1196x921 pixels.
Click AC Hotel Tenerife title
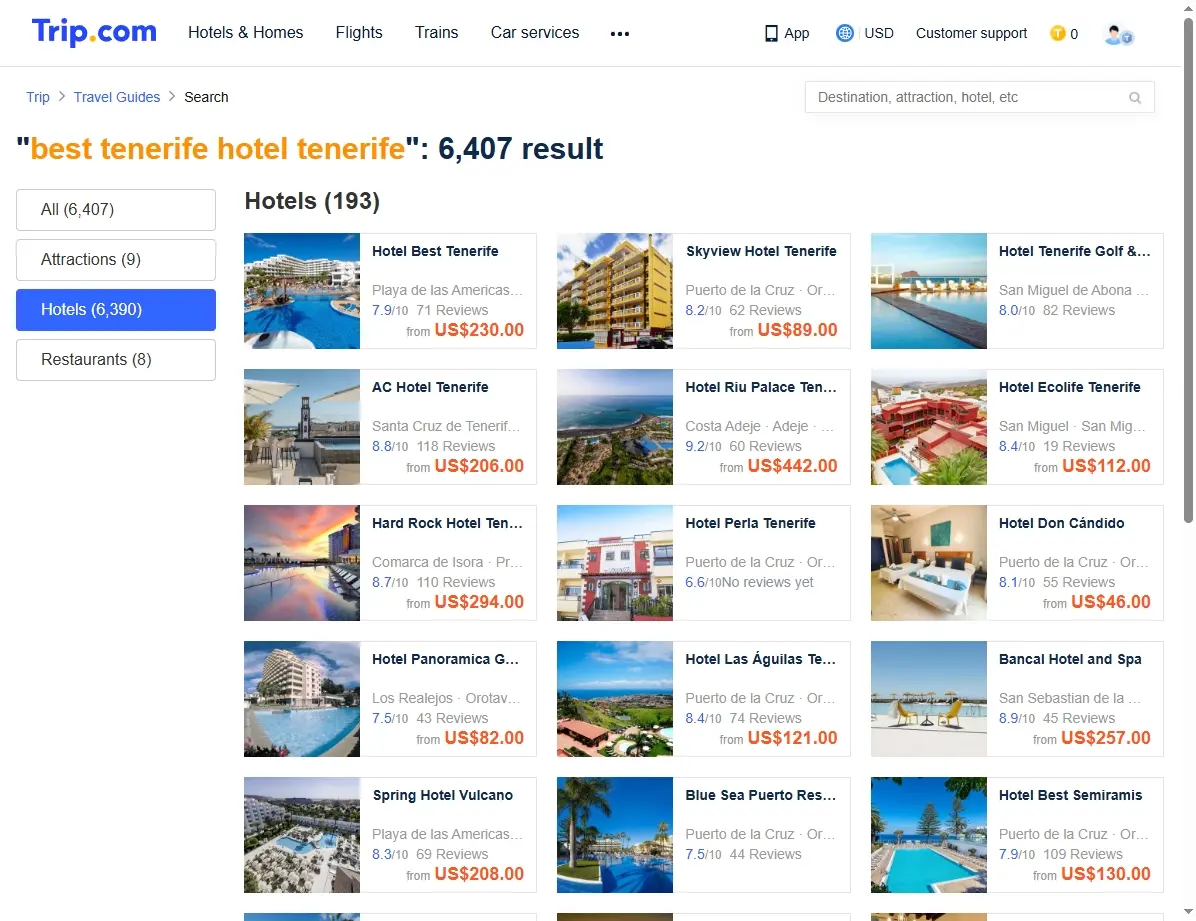point(430,387)
